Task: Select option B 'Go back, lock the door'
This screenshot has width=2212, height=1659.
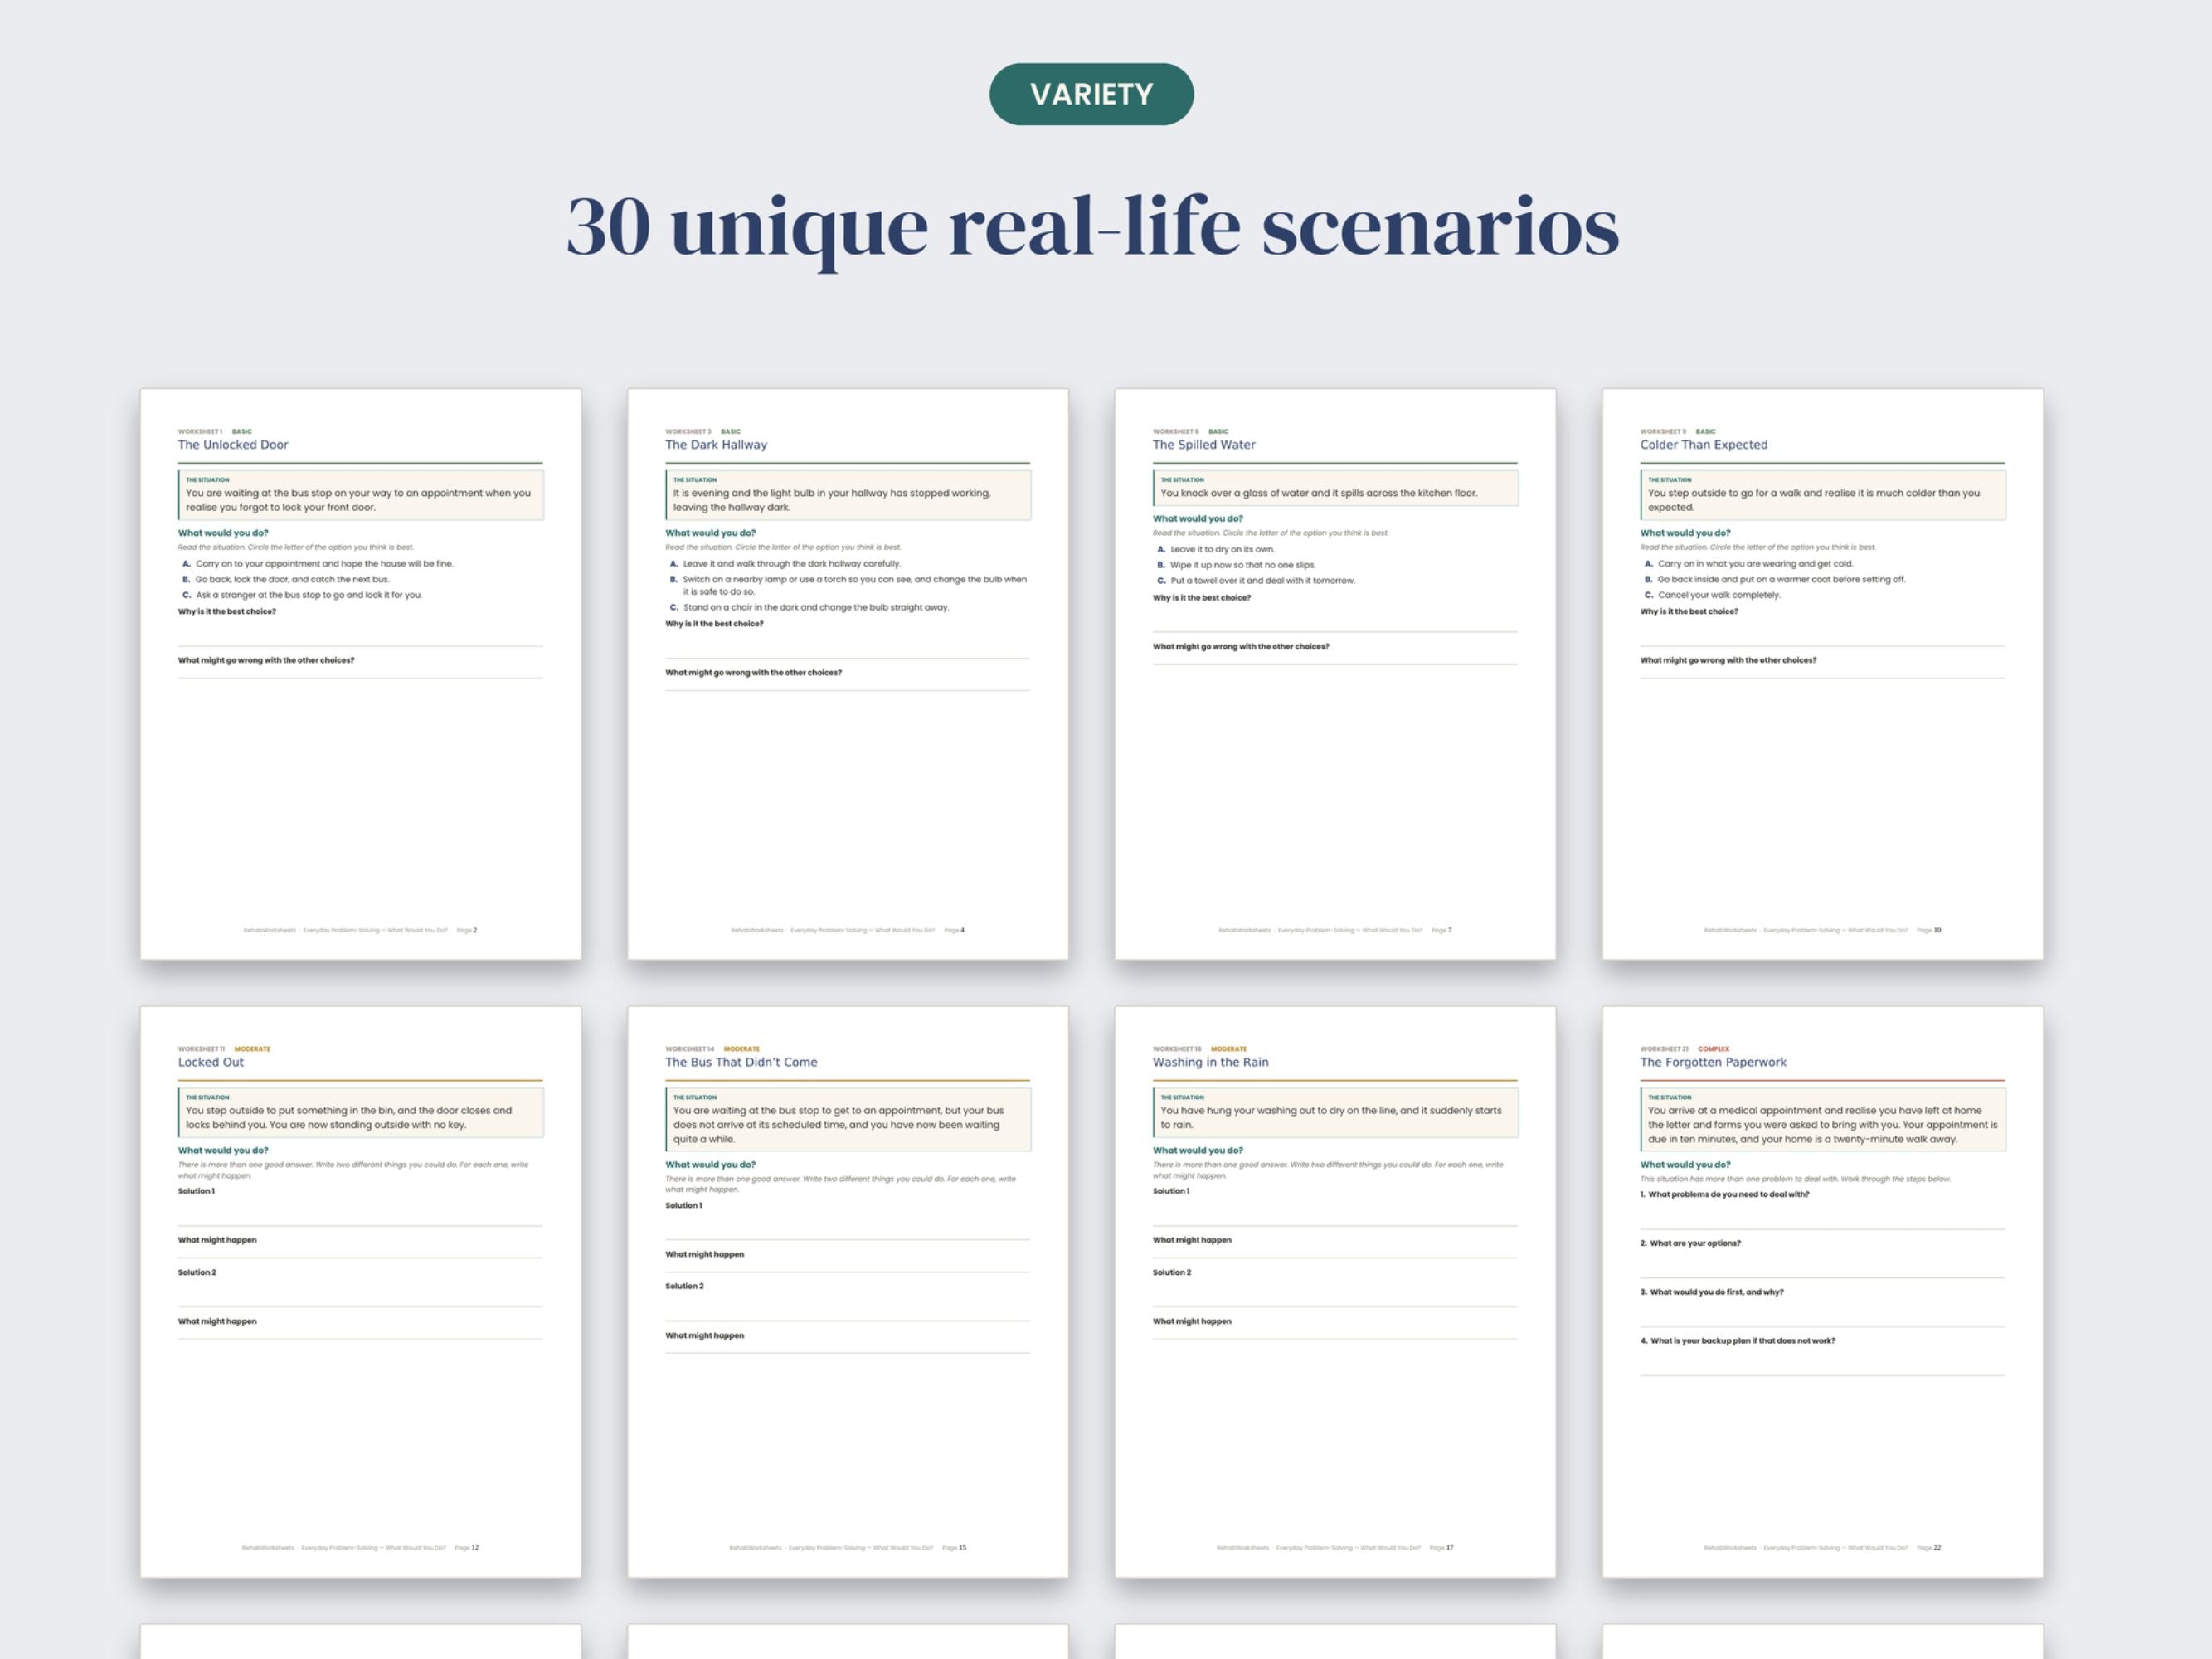Action: (x=285, y=579)
